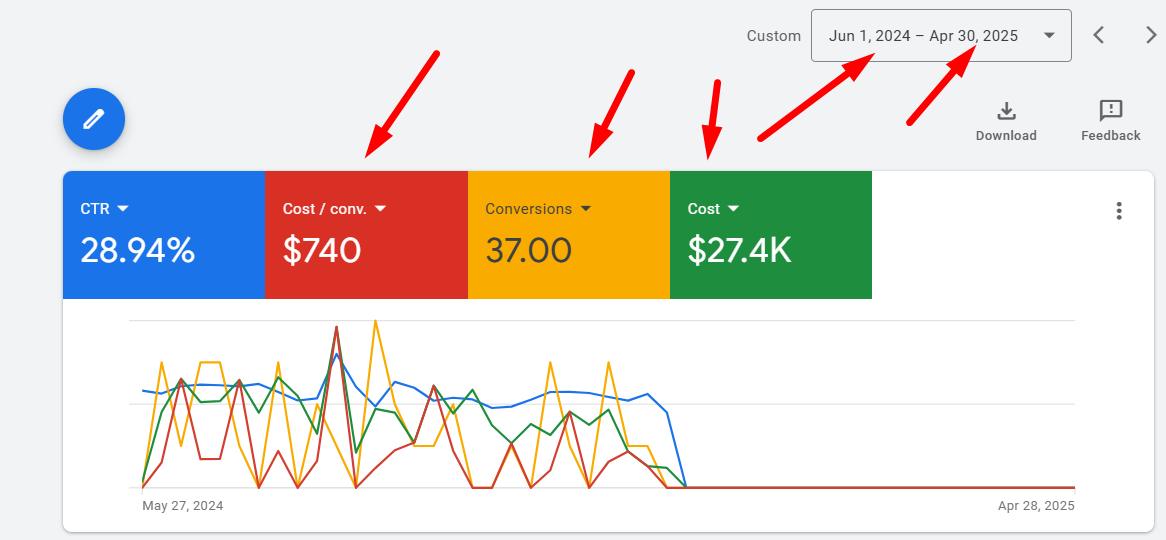
Task: Click the Download text label
Action: click(1006, 136)
